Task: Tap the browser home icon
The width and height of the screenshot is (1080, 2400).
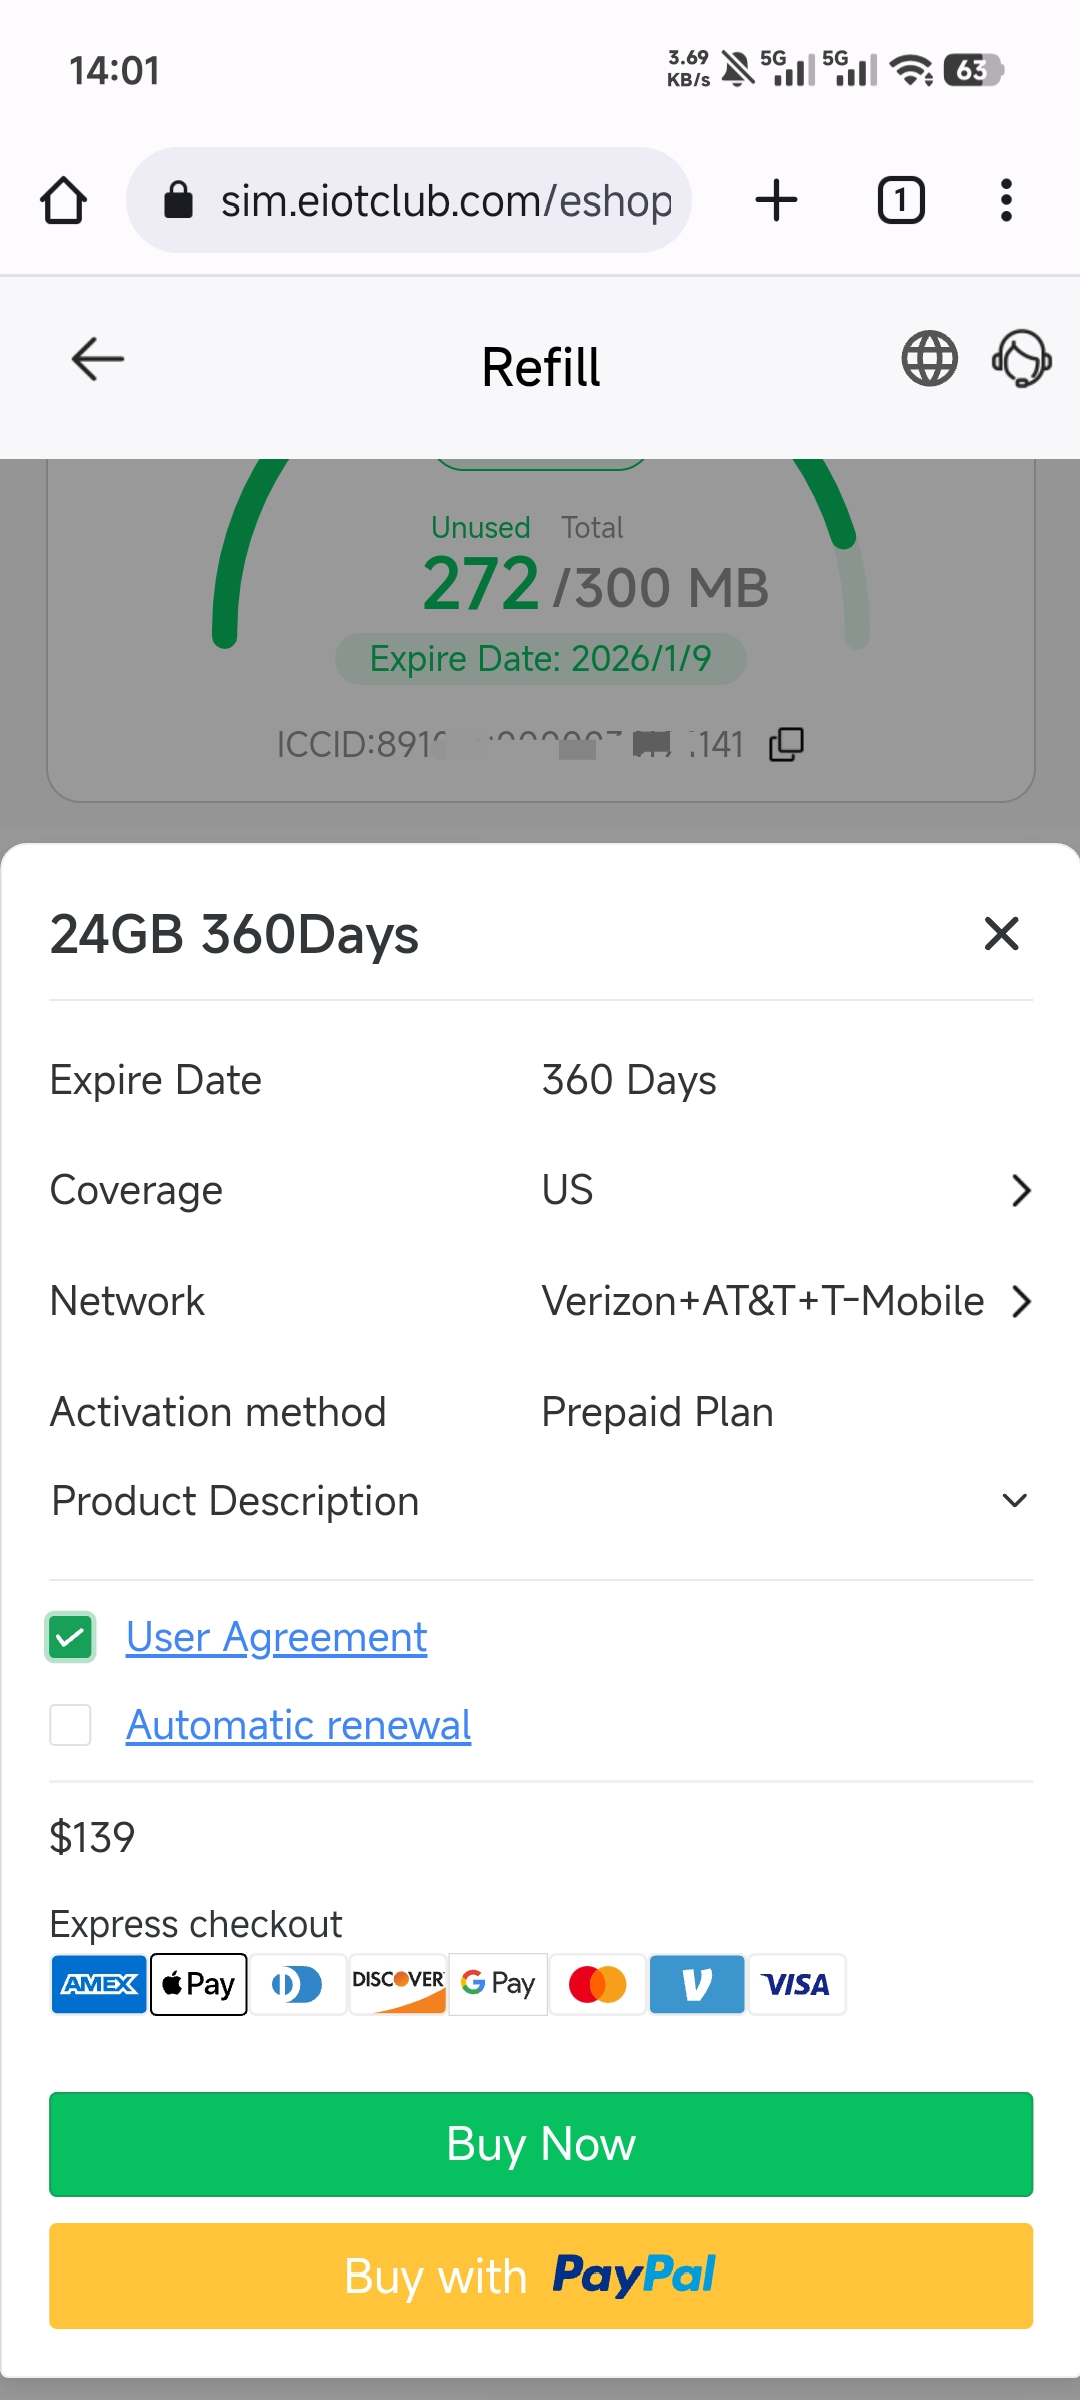Action: coord(63,200)
